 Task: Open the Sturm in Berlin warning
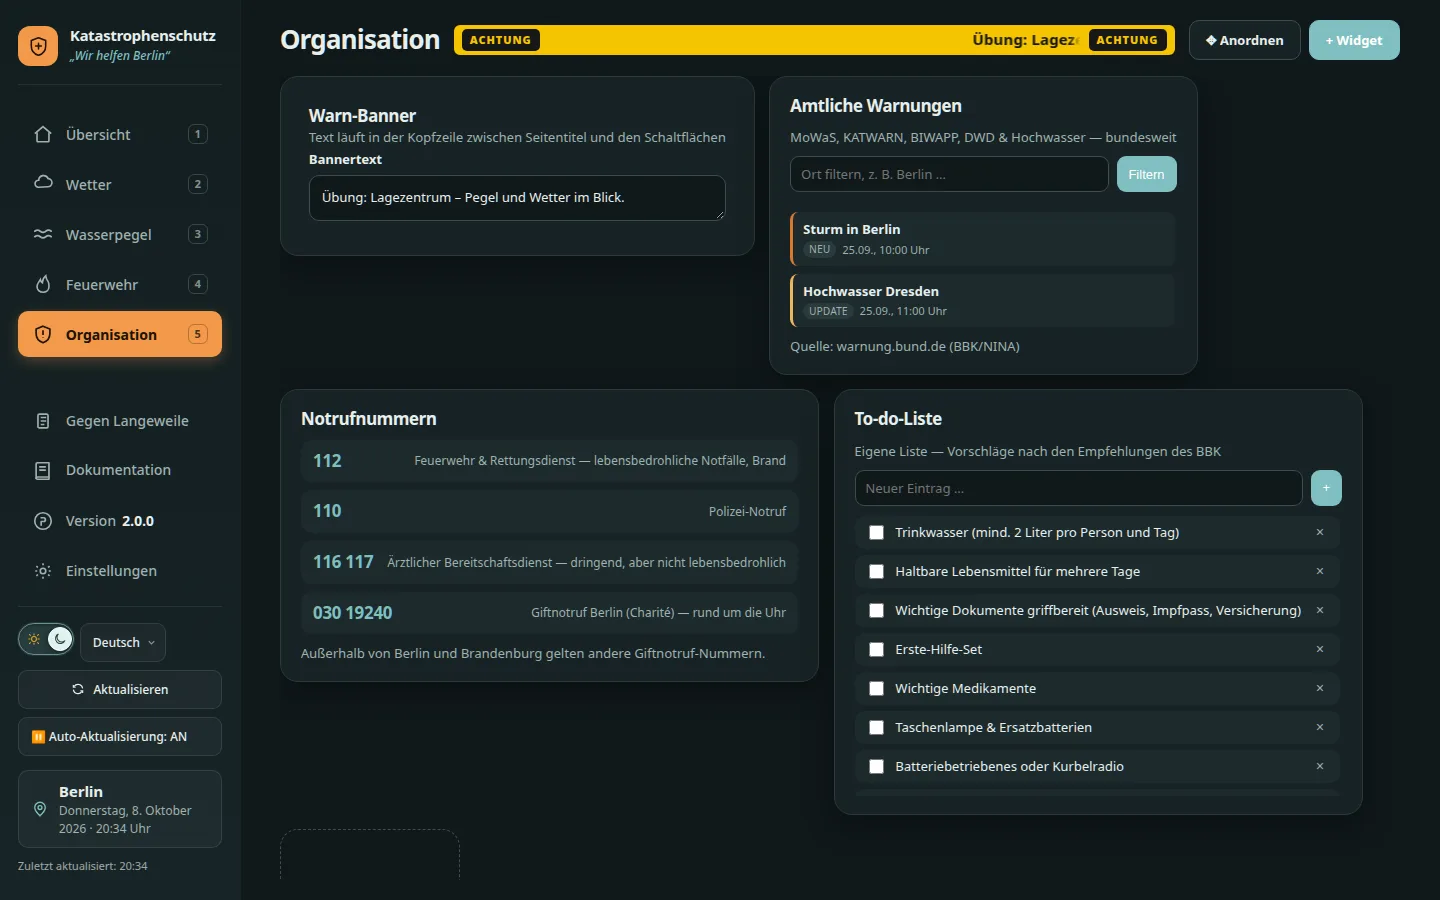(982, 239)
